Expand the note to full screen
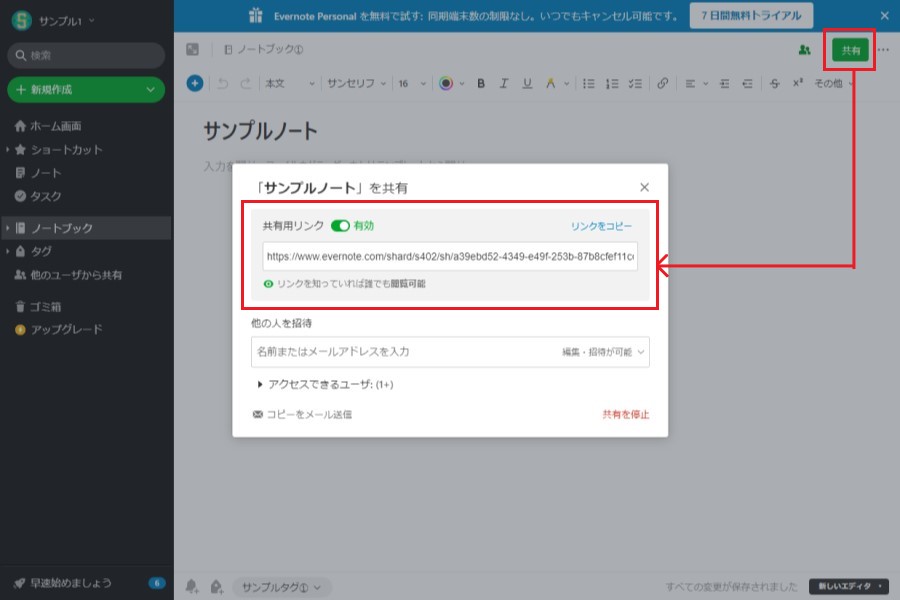The width and height of the screenshot is (900, 600). point(192,49)
